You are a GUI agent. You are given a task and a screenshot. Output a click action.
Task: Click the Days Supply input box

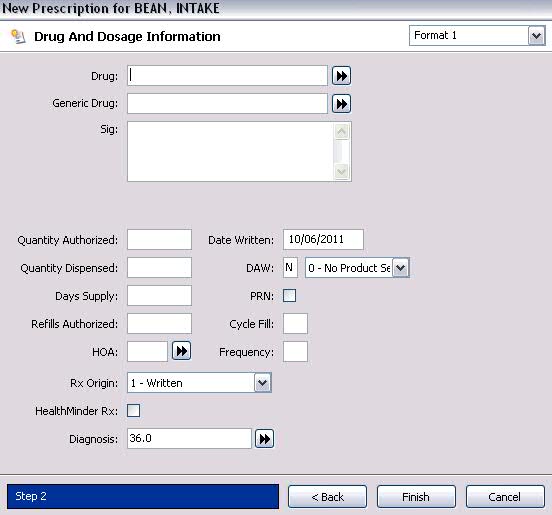pos(159,296)
